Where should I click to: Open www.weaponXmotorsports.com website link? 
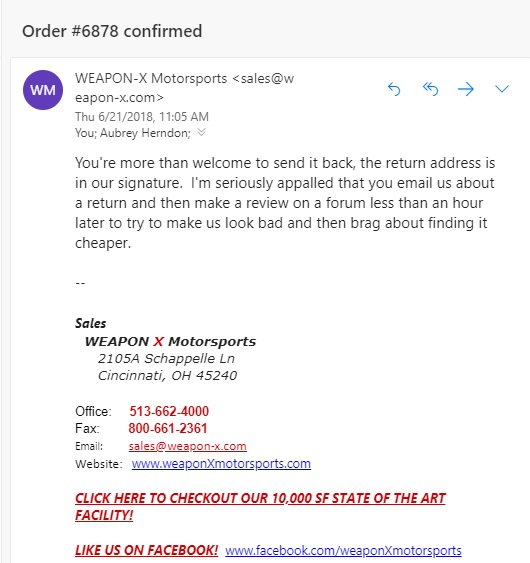click(x=221, y=464)
